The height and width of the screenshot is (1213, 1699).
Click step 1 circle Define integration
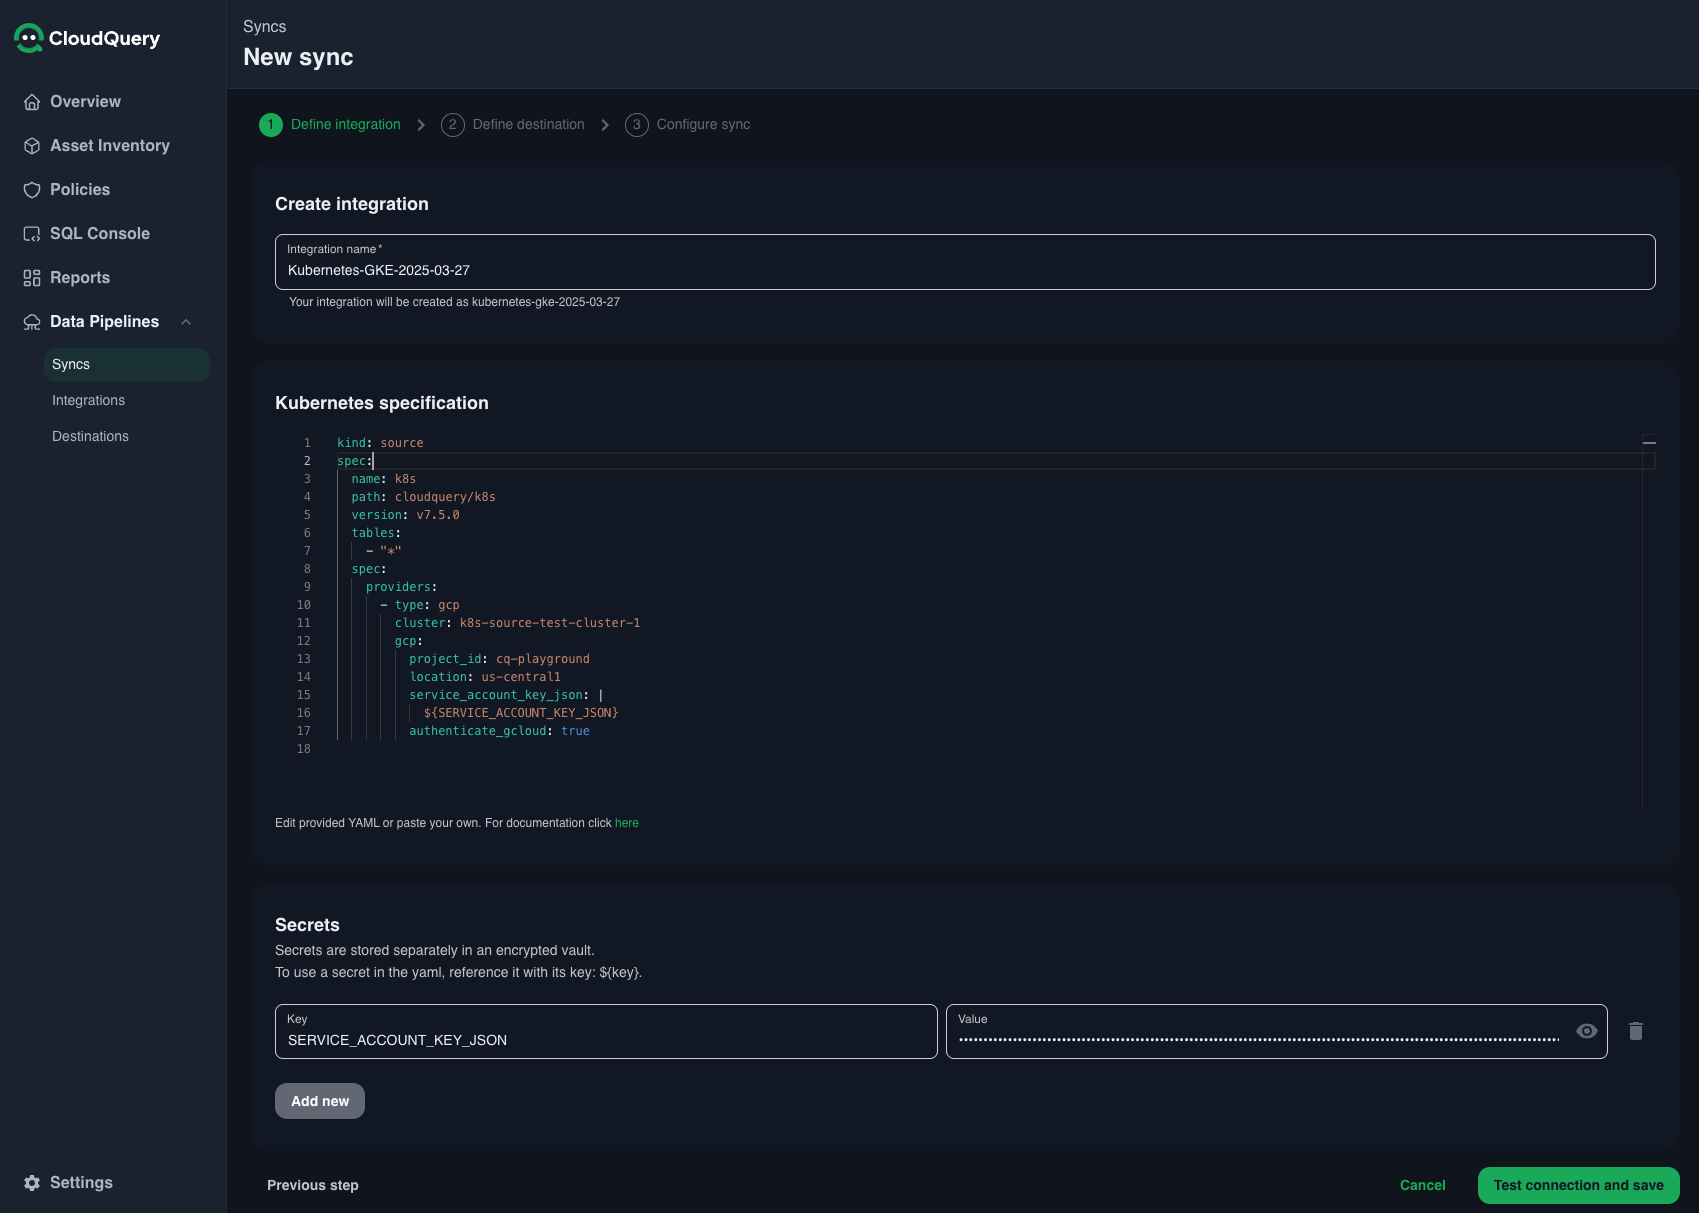coord(271,125)
